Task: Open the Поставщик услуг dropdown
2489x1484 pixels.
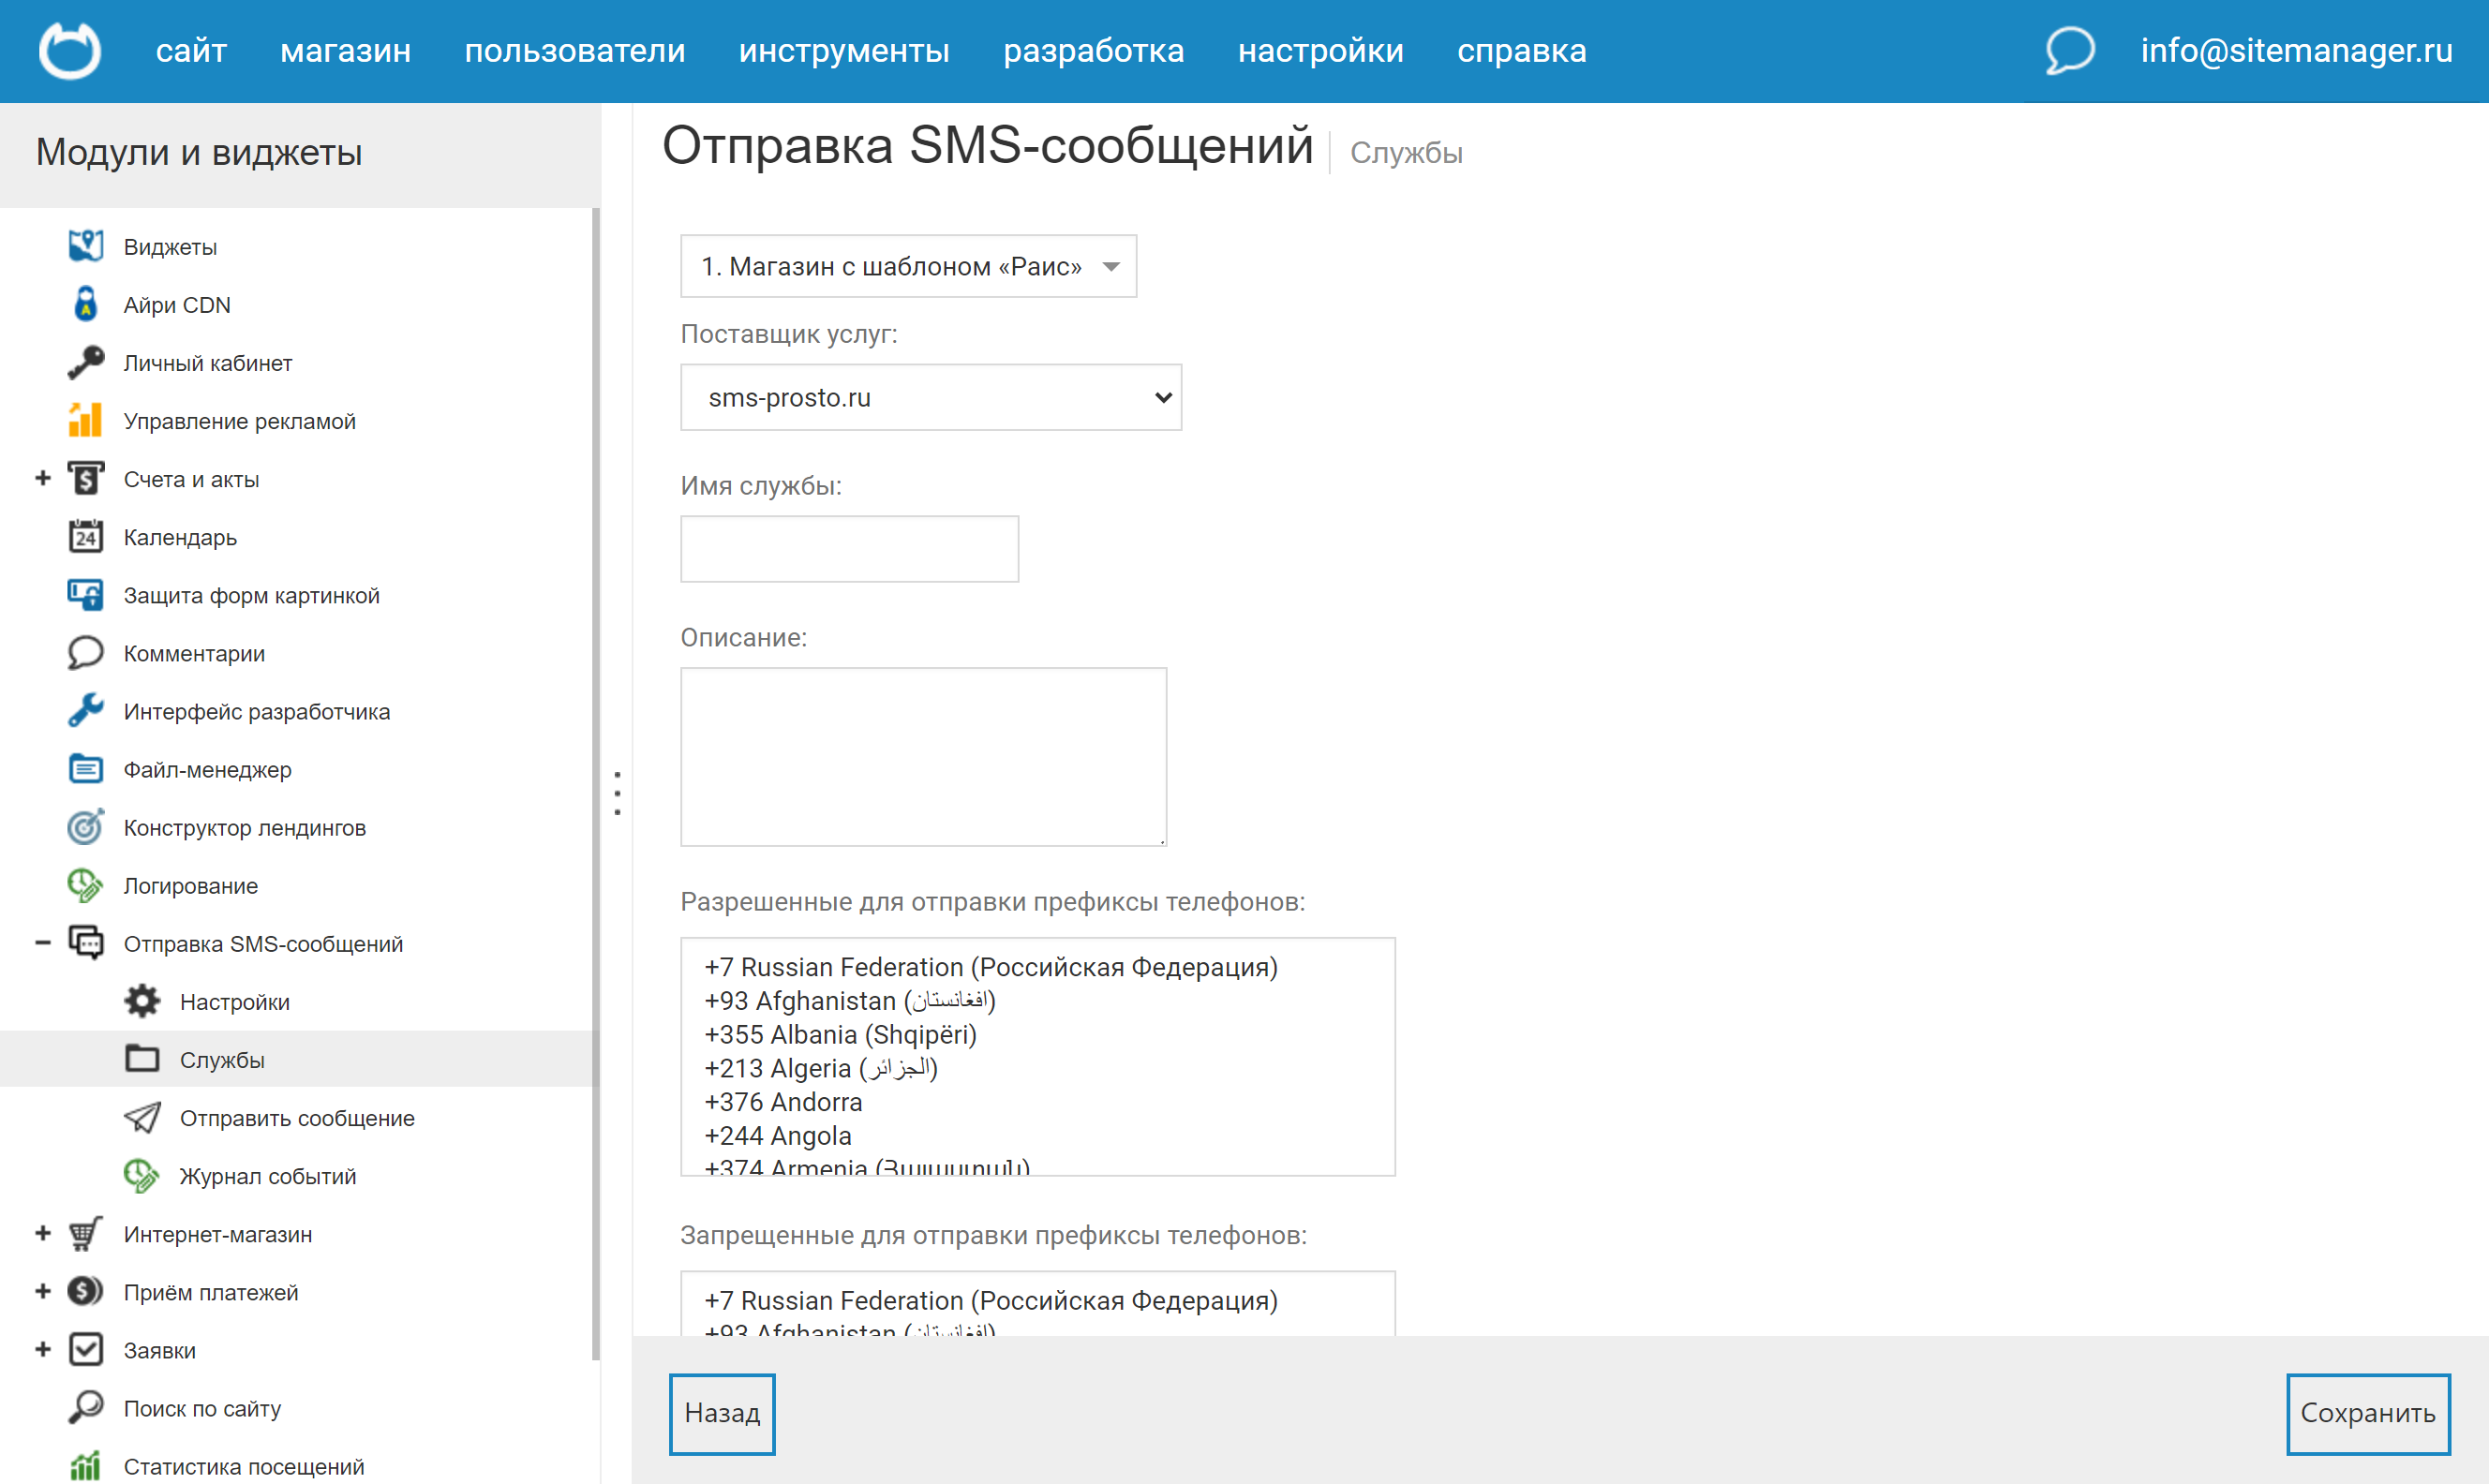Action: coord(930,397)
